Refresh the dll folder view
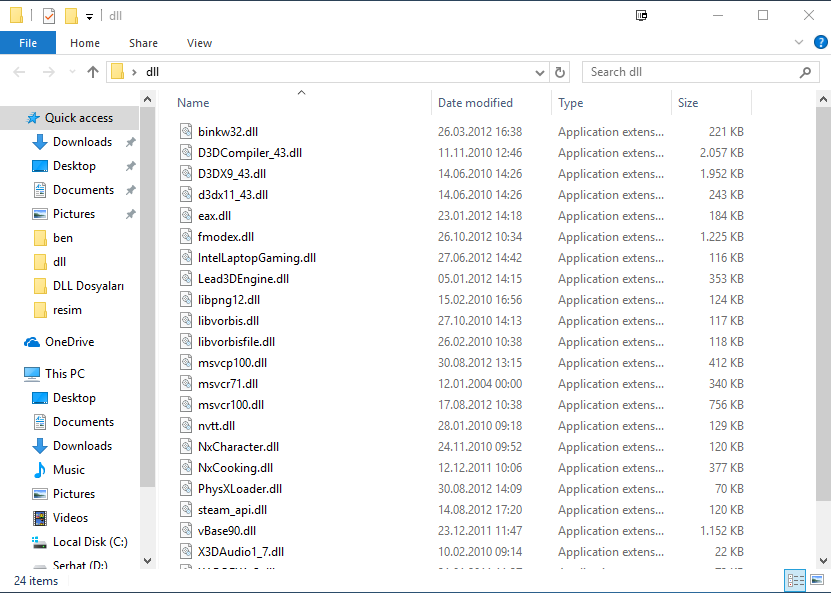This screenshot has height=593, width=831. pyautogui.click(x=560, y=72)
